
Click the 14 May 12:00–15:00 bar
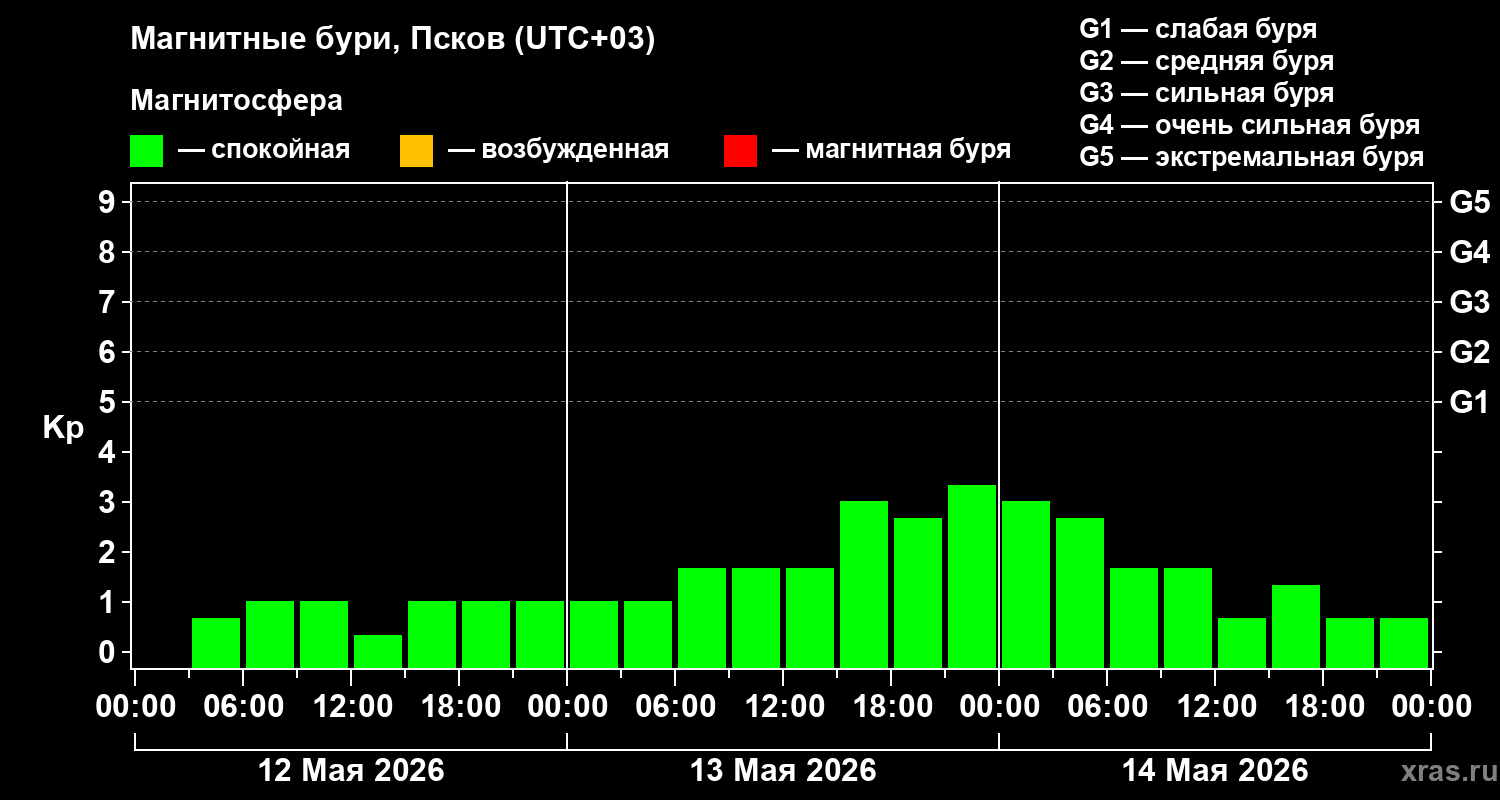pyautogui.click(x=1242, y=643)
